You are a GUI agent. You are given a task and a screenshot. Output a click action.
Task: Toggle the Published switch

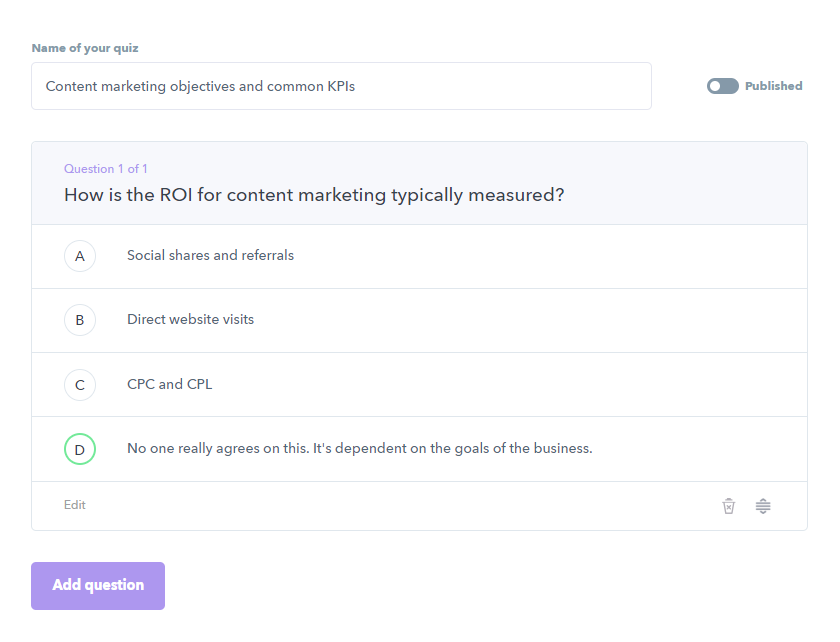pyautogui.click(x=722, y=86)
